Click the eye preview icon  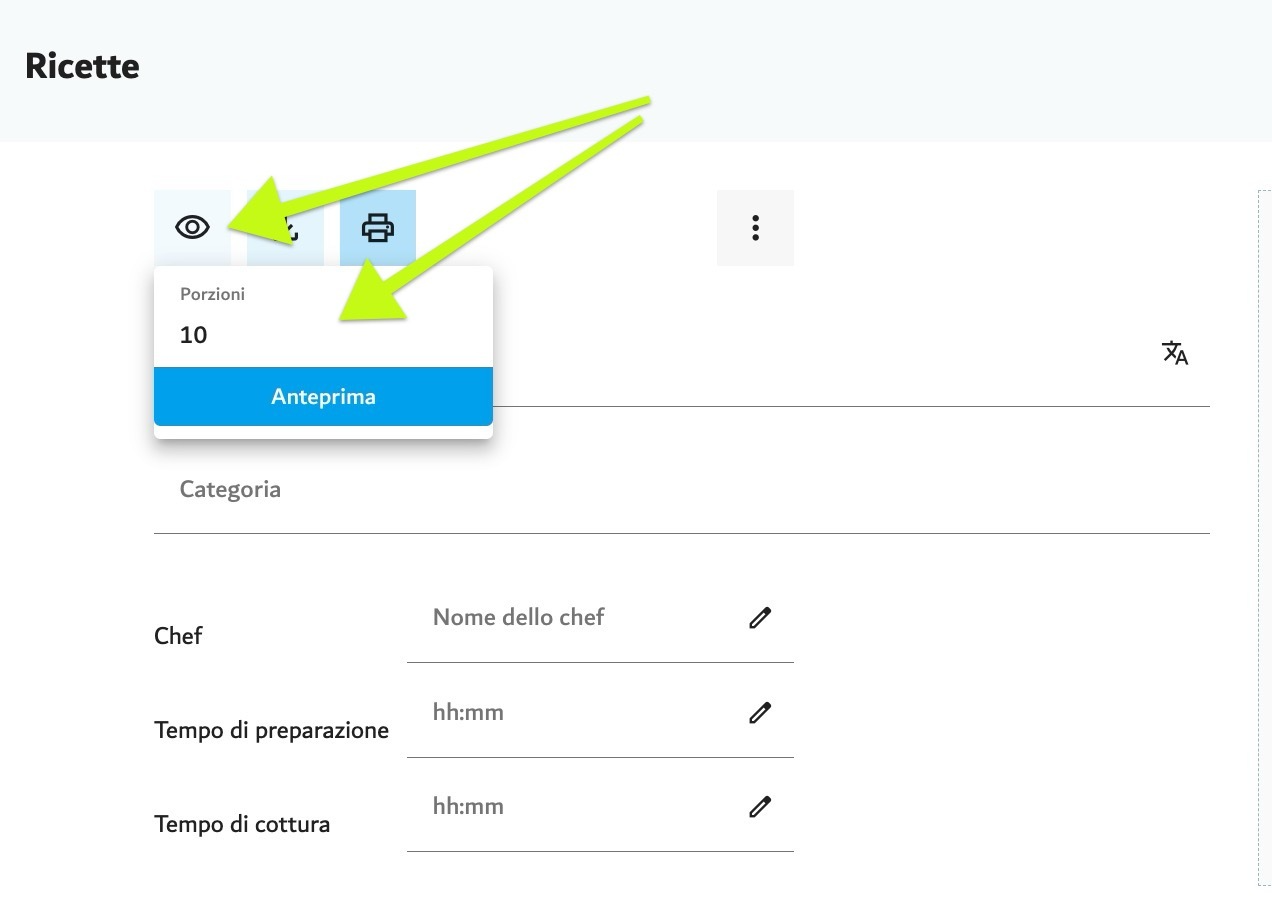point(192,228)
